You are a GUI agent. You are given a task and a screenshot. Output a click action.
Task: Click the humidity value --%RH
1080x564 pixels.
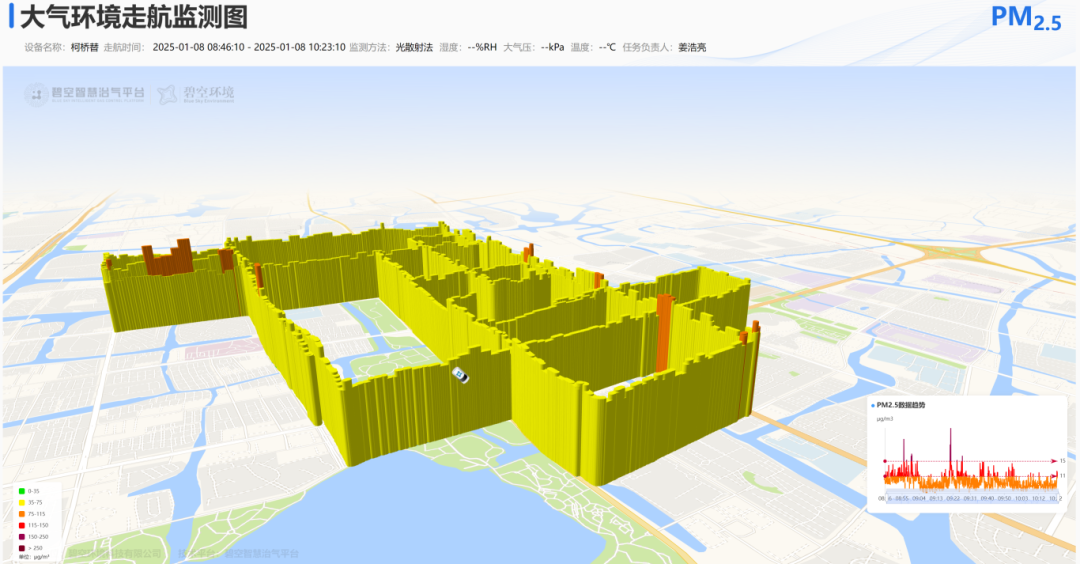(x=482, y=48)
